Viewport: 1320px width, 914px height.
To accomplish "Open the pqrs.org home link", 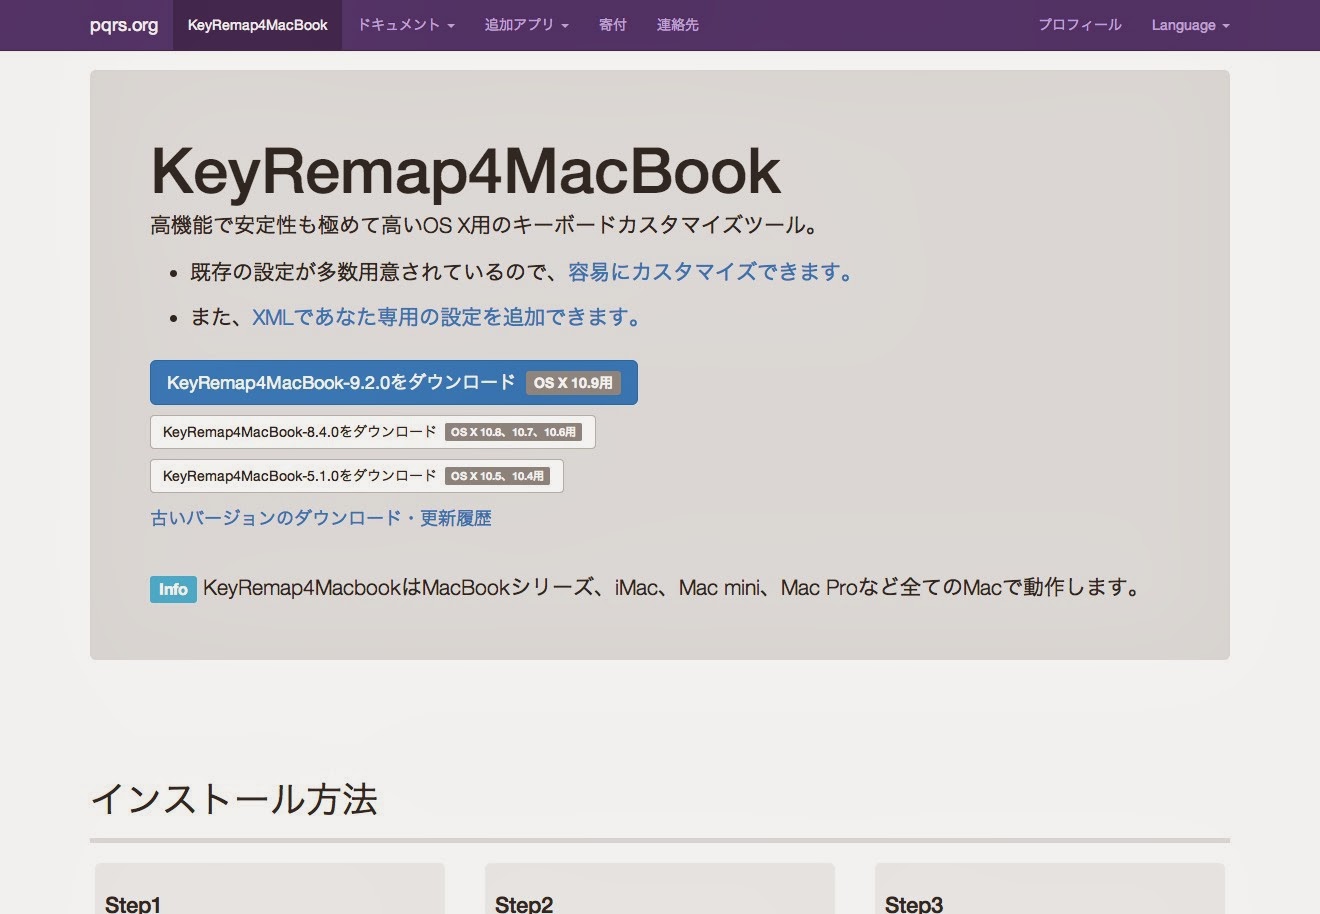I will coord(124,25).
